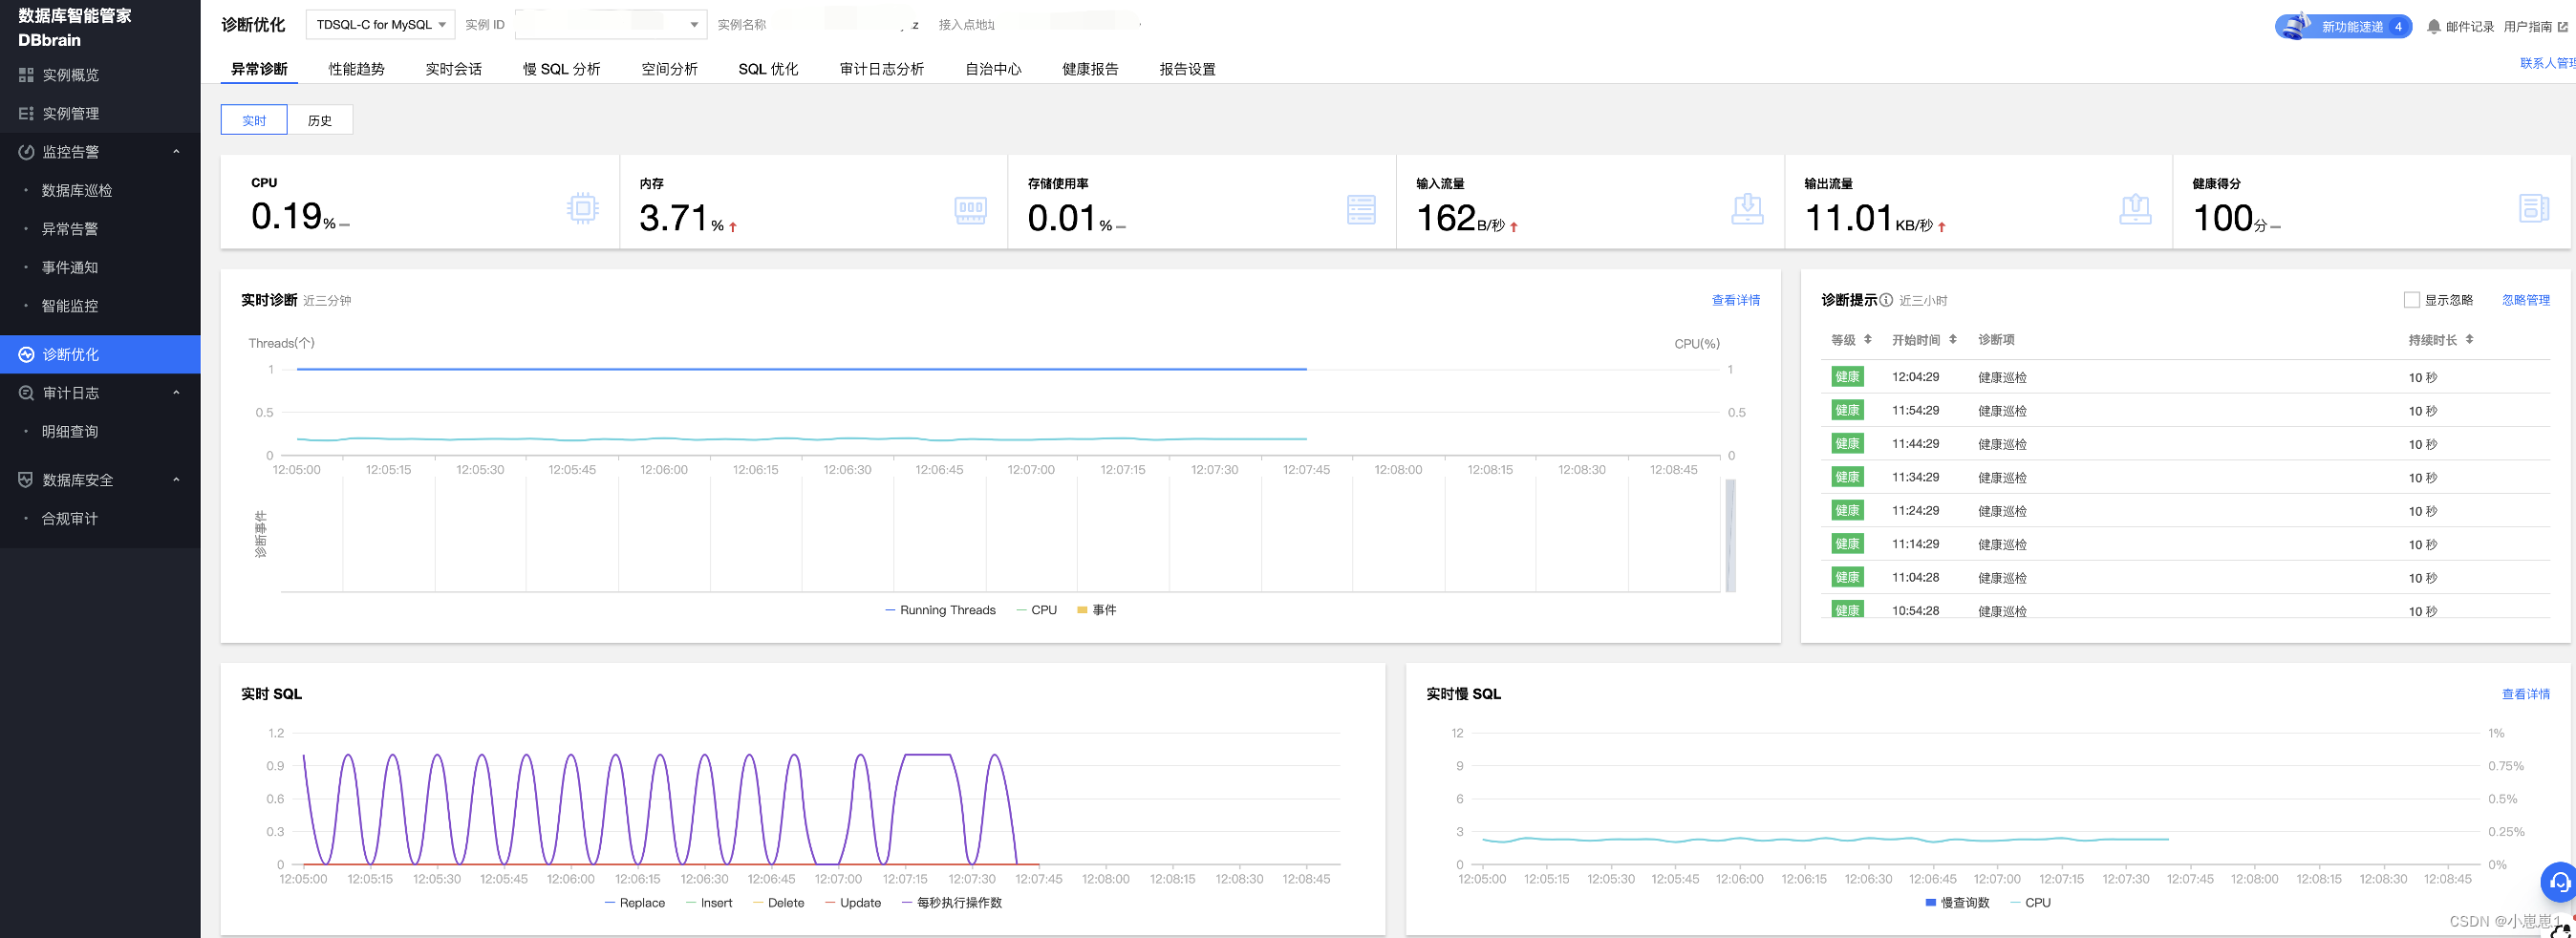Switch to 报告设置 tab
Screen dimensions: 2576x938
[x=1187, y=69]
